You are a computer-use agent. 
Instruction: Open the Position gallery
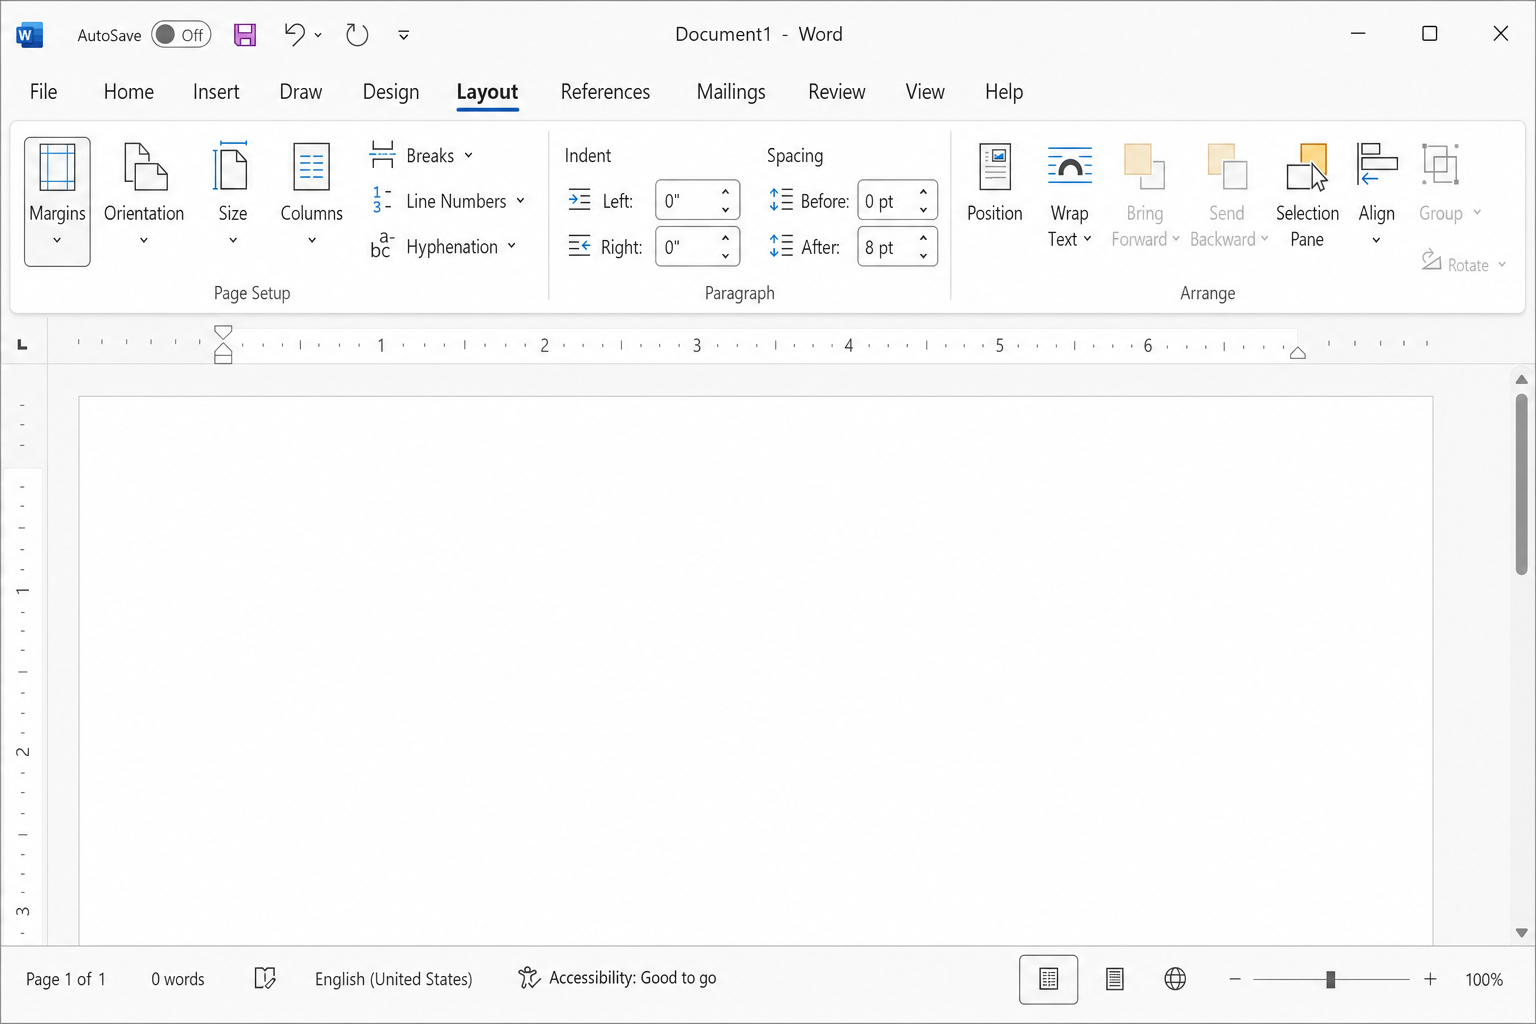pos(994,185)
